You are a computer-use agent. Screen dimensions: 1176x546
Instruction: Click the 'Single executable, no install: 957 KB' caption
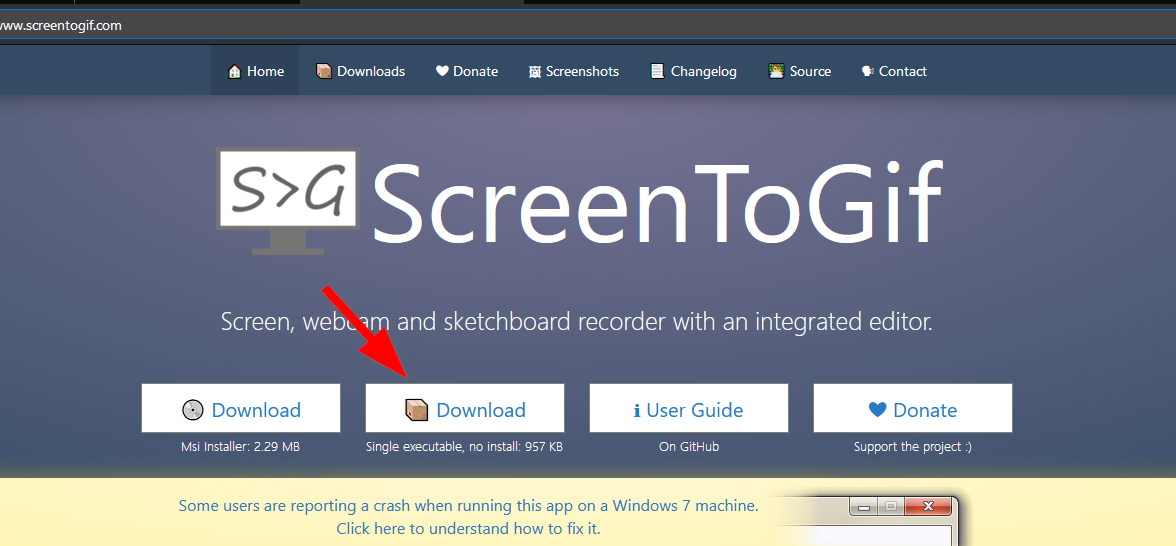tap(464, 447)
